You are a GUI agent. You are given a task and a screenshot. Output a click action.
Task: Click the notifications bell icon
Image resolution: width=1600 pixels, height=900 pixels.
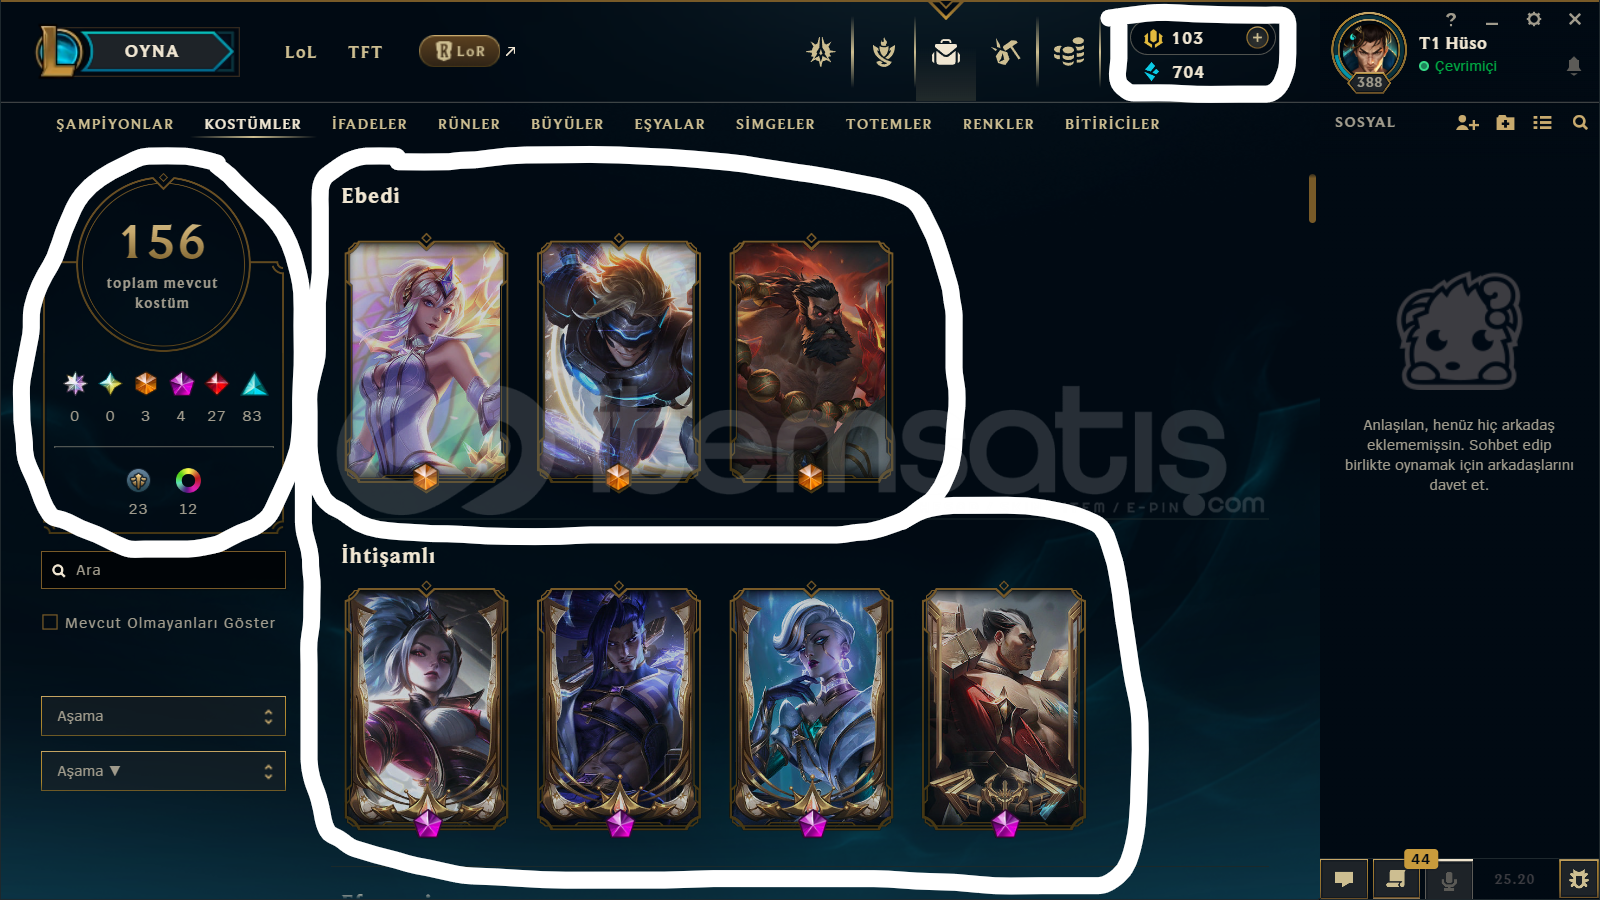[x=1573, y=66]
